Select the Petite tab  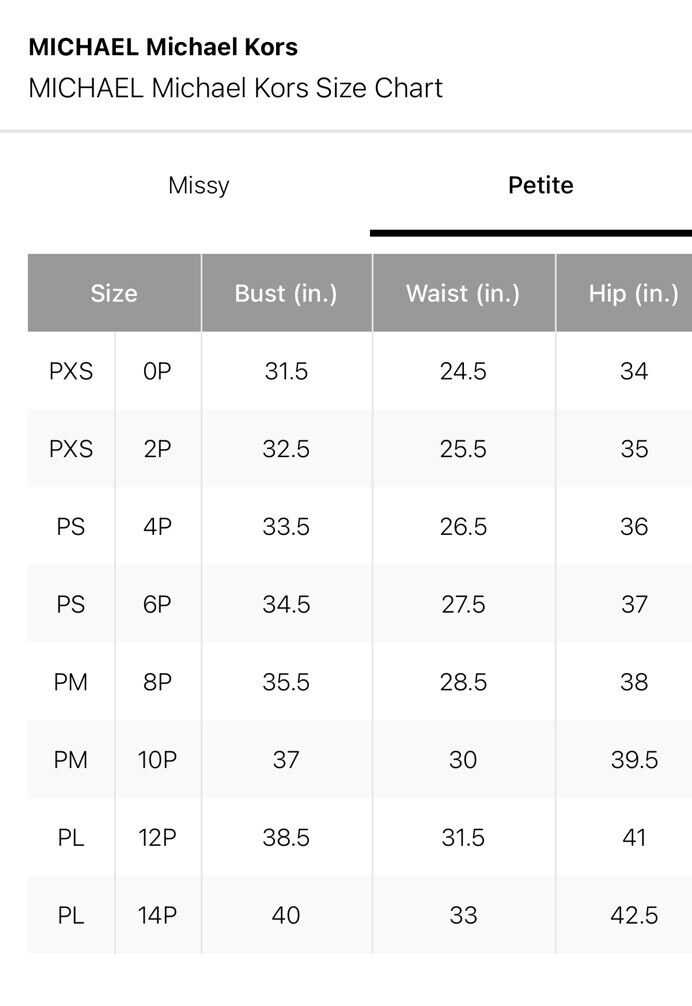[540, 186]
